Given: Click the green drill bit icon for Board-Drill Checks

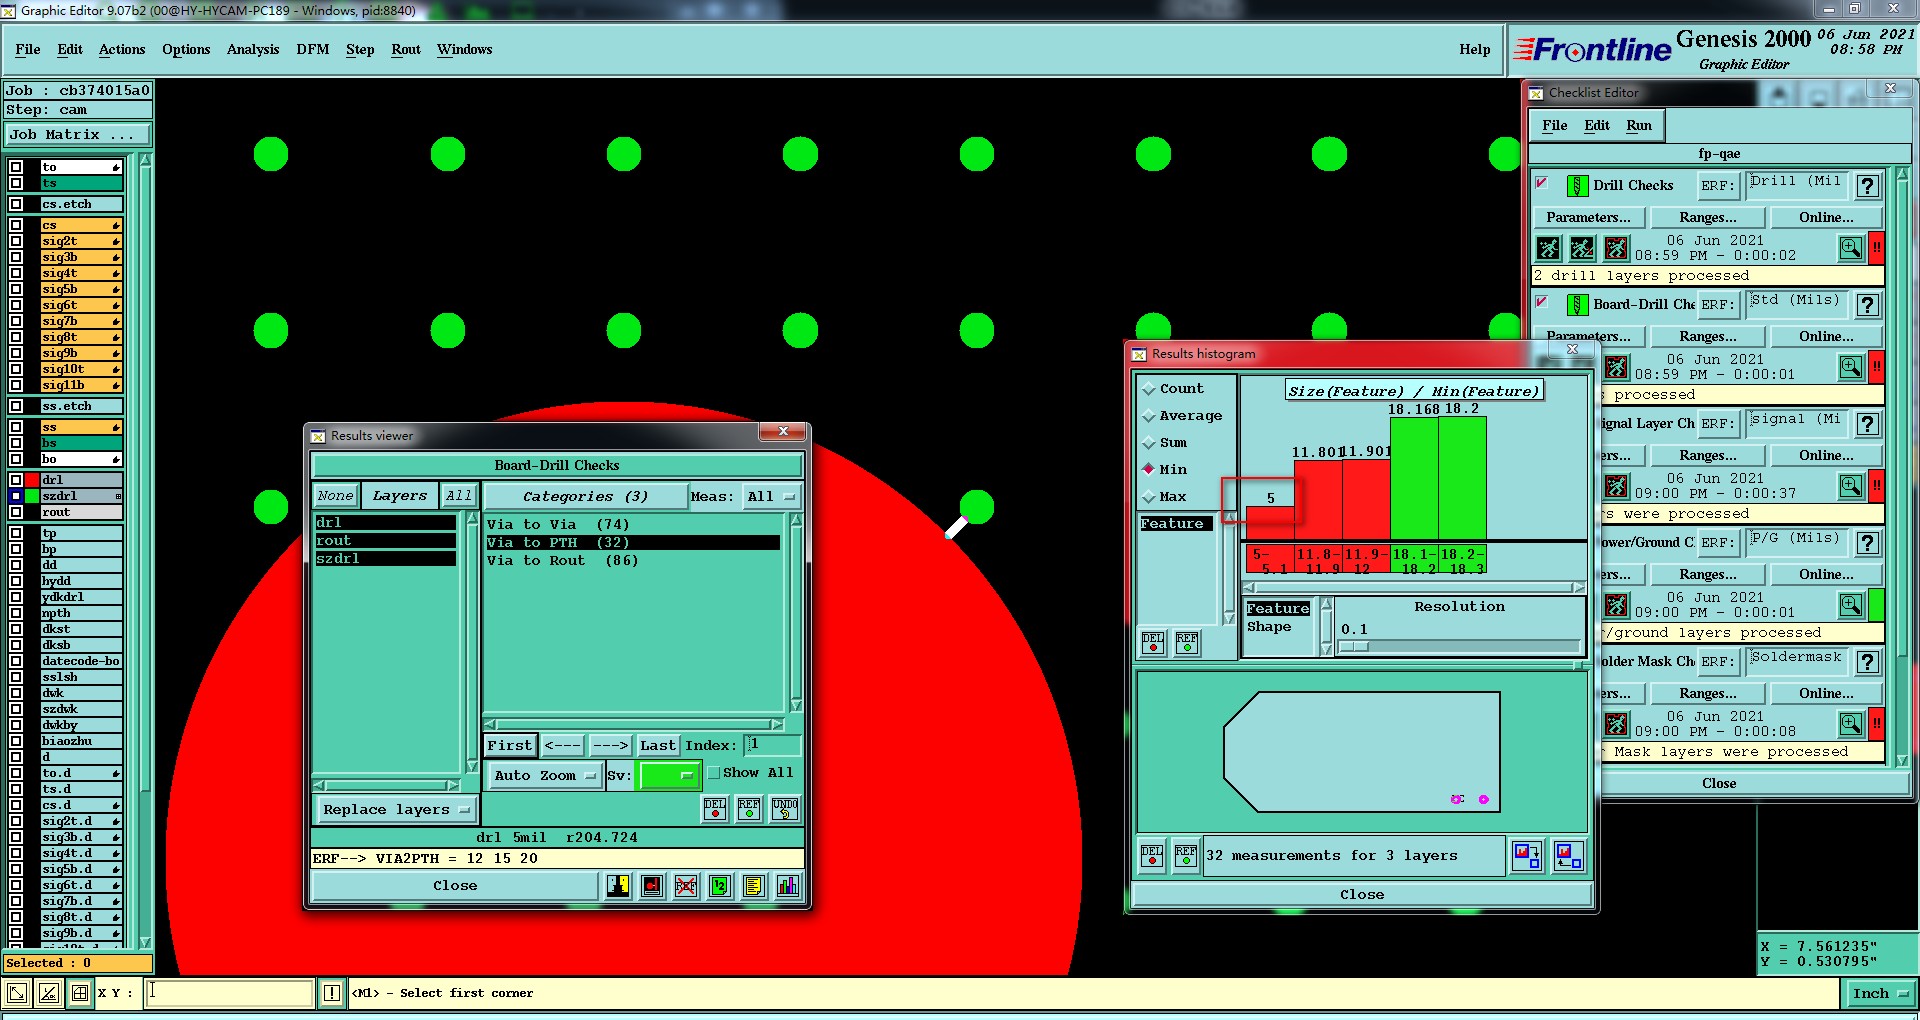Looking at the screenshot, I should click(x=1577, y=305).
